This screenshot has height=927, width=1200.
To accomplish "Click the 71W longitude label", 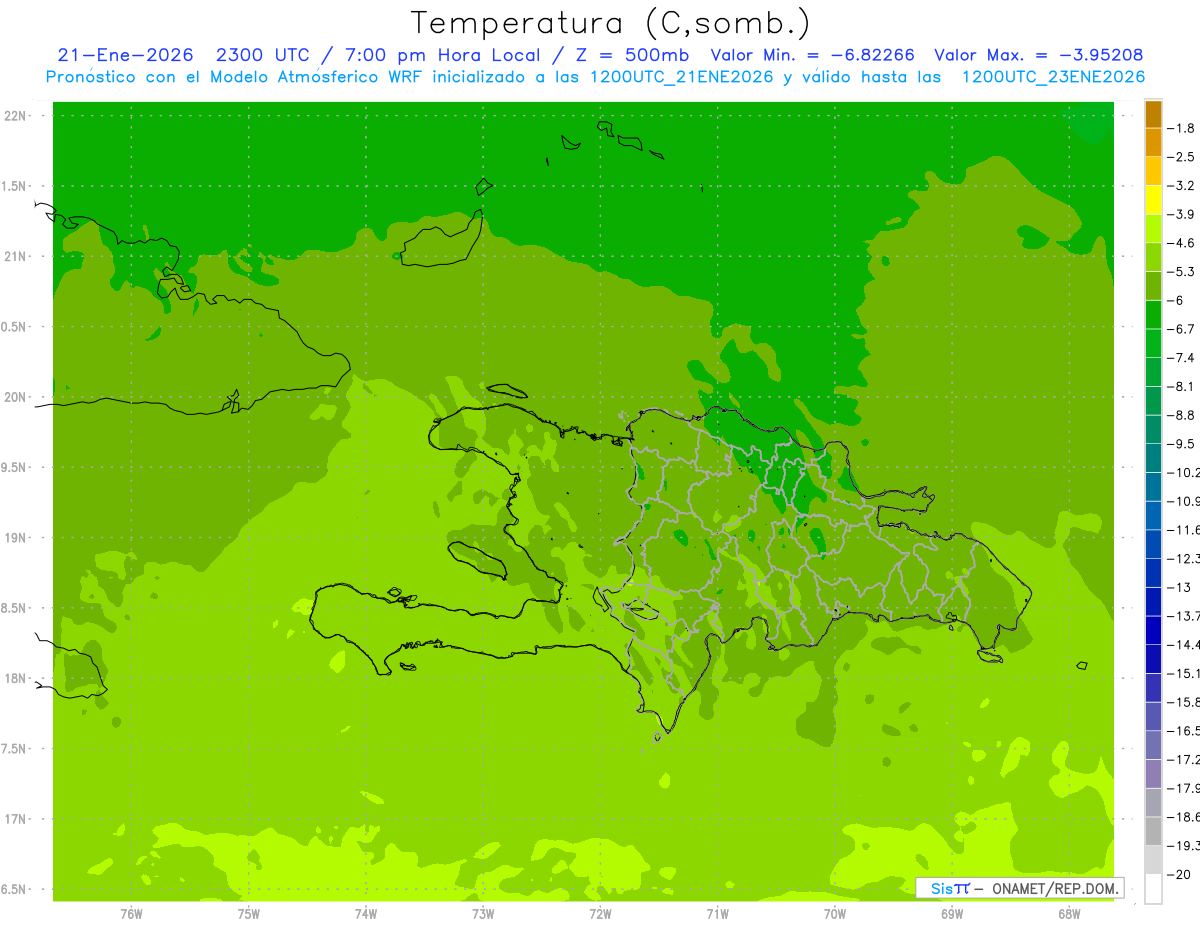I will 717,914.
